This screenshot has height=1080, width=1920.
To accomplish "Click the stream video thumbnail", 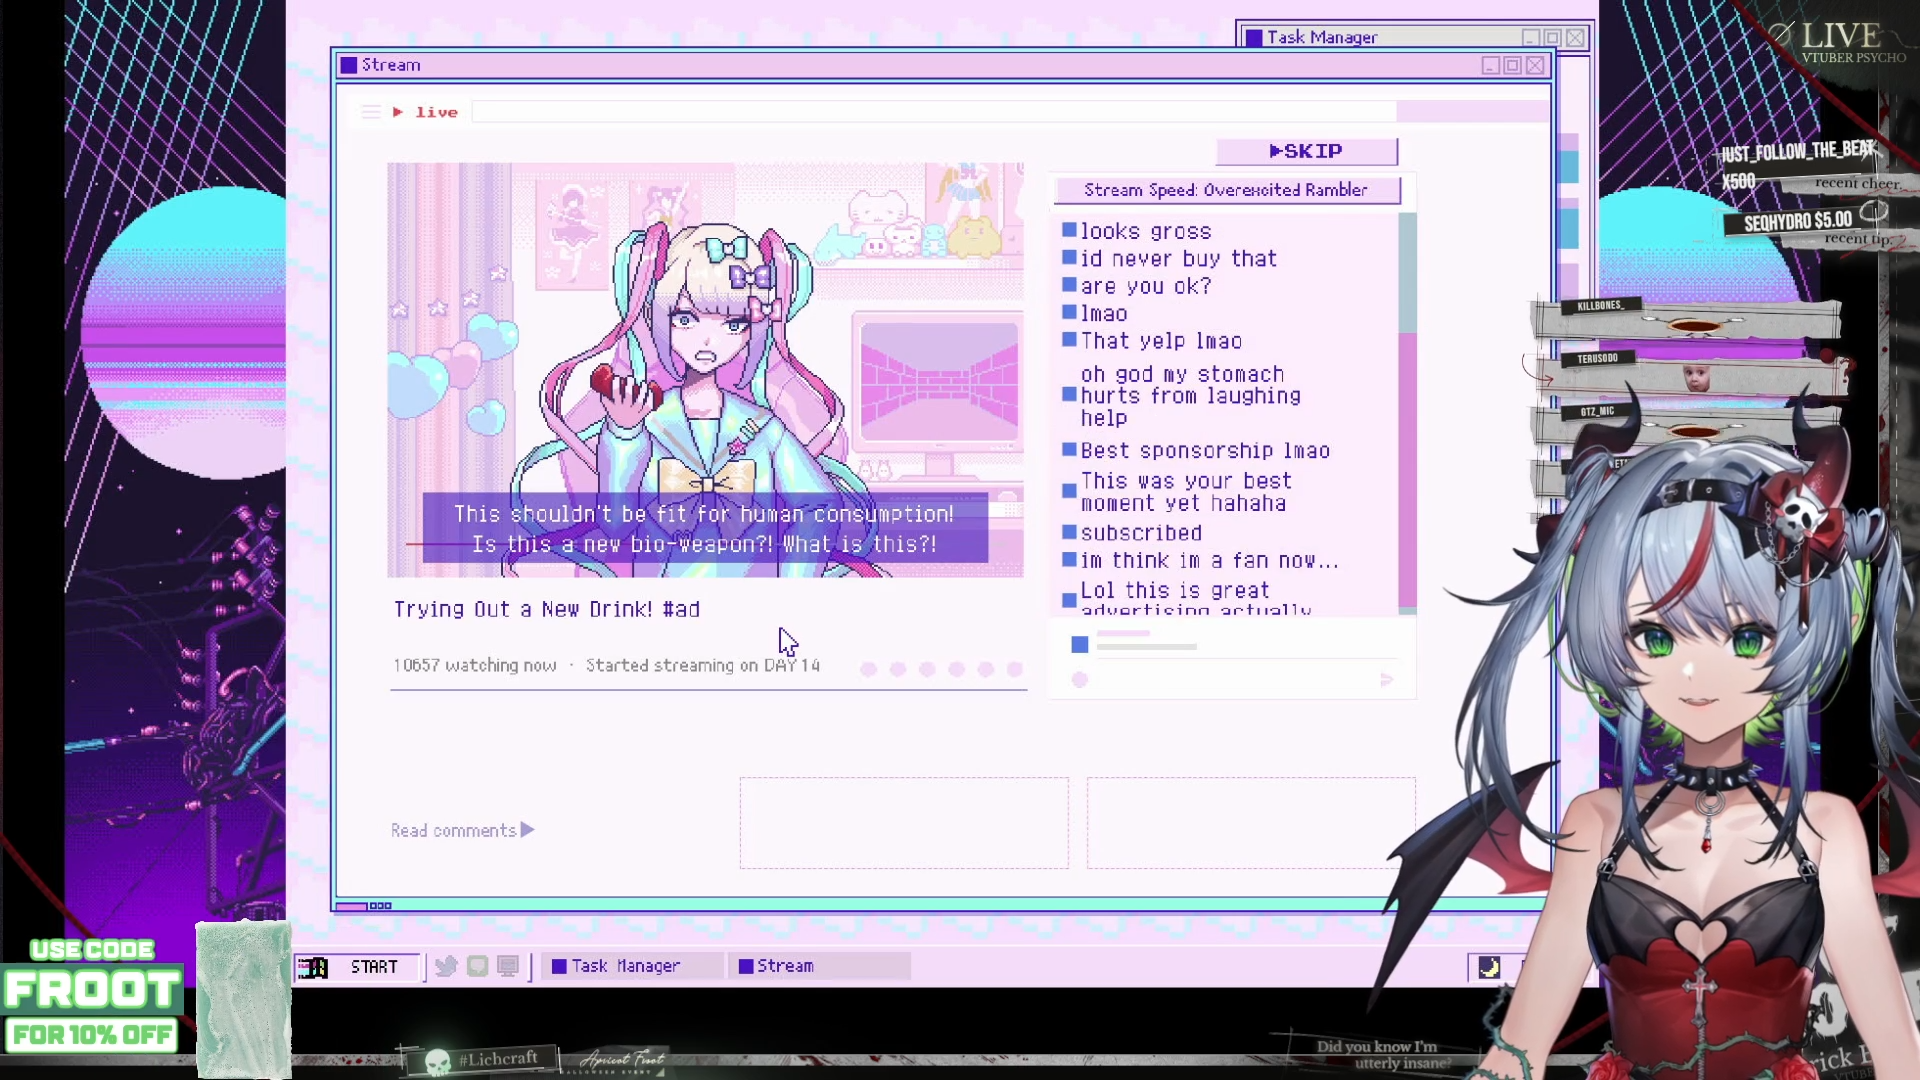I will 704,369.
